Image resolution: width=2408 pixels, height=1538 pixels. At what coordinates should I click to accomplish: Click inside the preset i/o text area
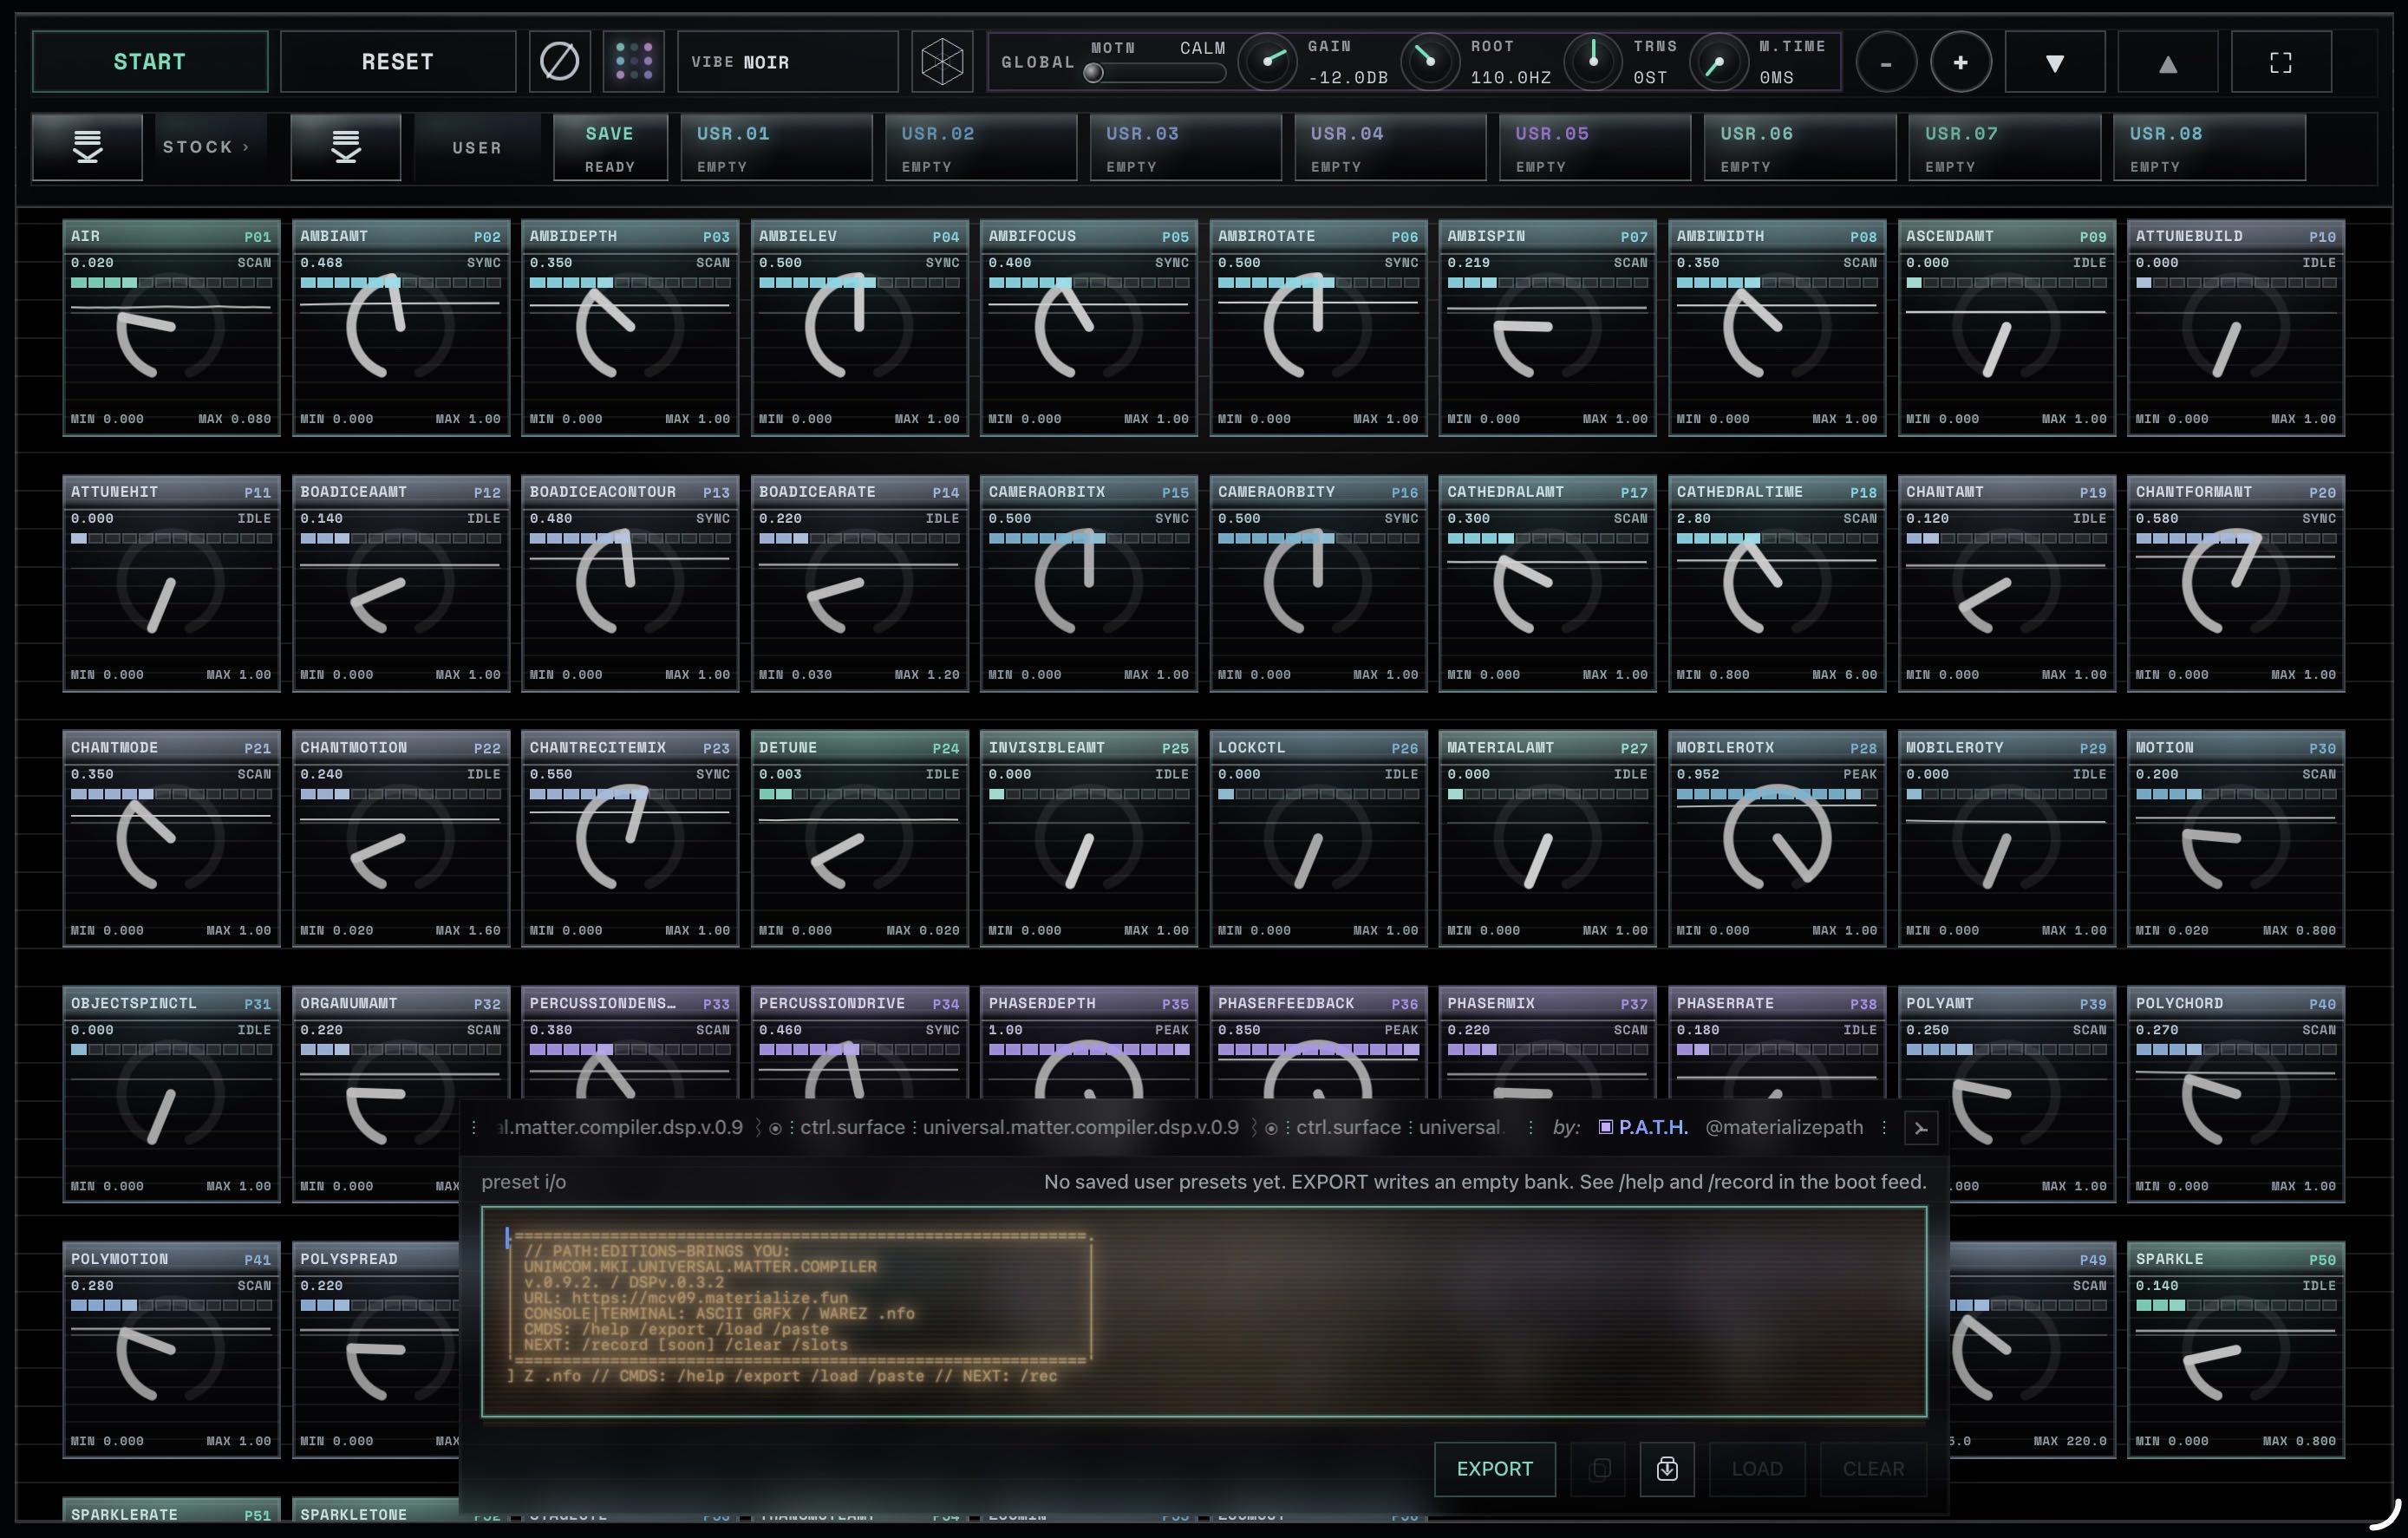pyautogui.click(x=1204, y=1312)
